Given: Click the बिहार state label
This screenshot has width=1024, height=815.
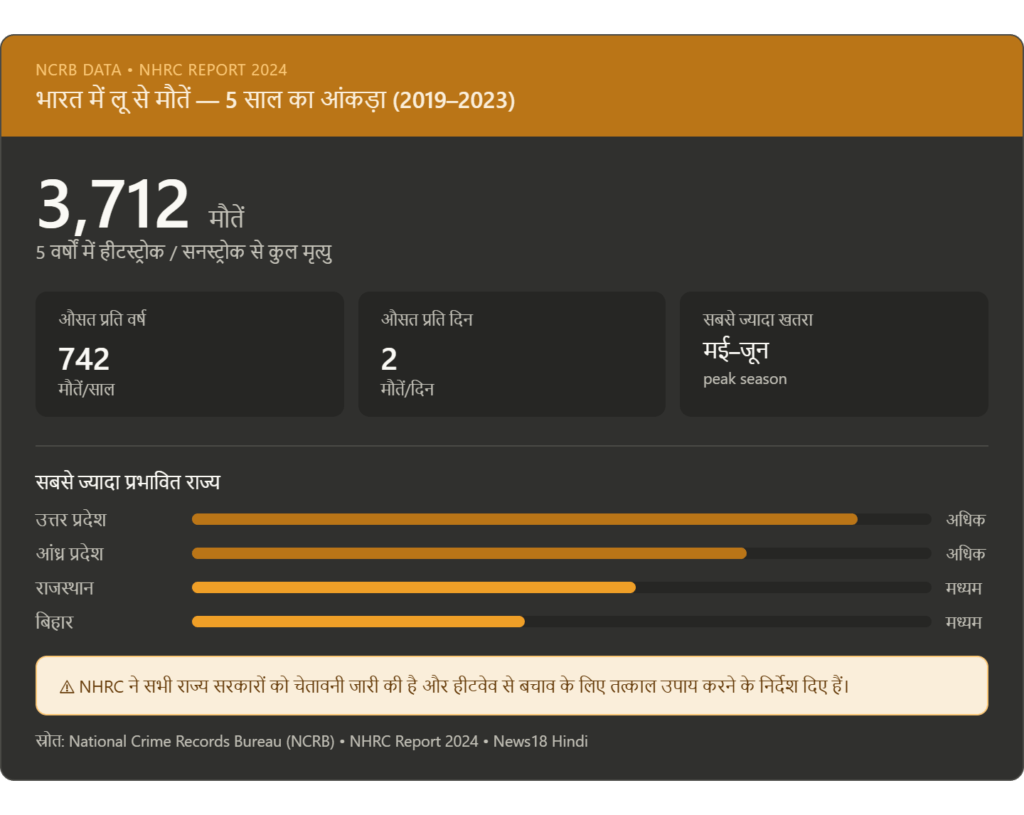Looking at the screenshot, I should 54,622.
